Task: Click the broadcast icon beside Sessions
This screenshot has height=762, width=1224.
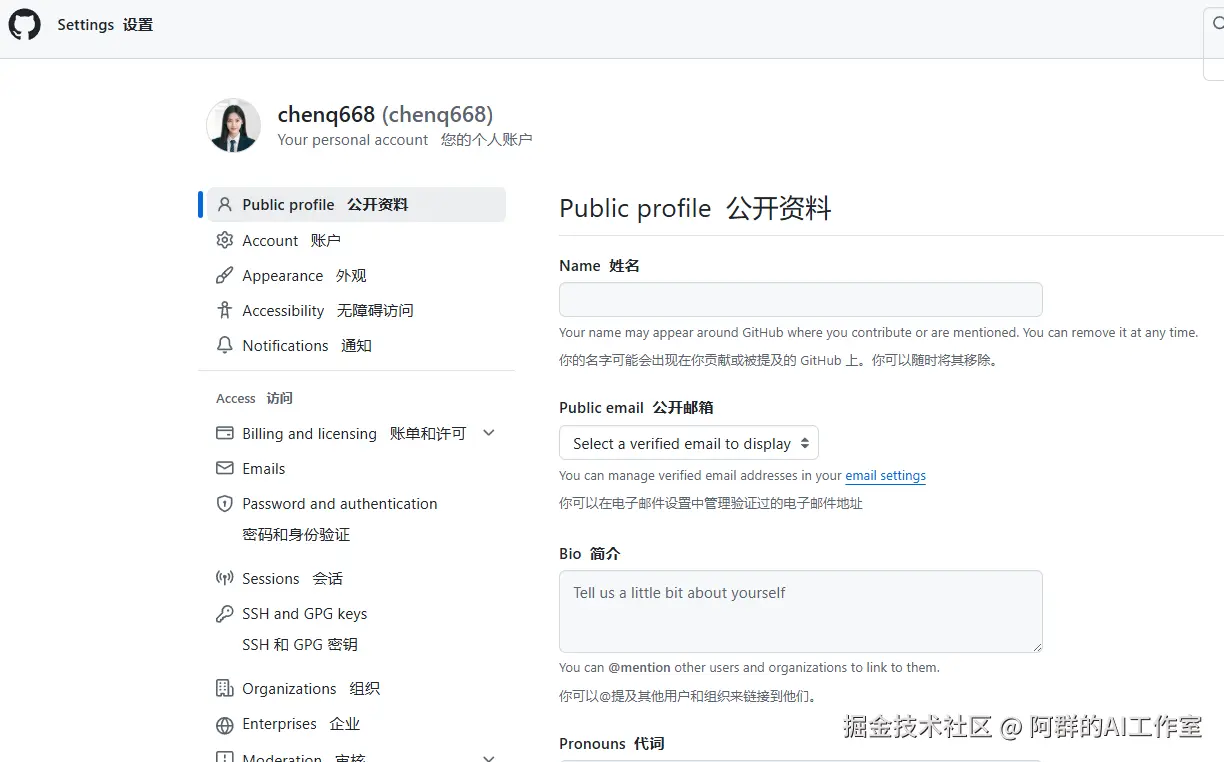Action: click(x=225, y=578)
